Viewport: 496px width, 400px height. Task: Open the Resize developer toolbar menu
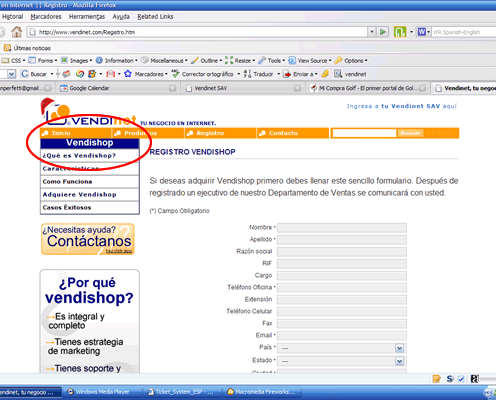pyautogui.click(x=240, y=61)
